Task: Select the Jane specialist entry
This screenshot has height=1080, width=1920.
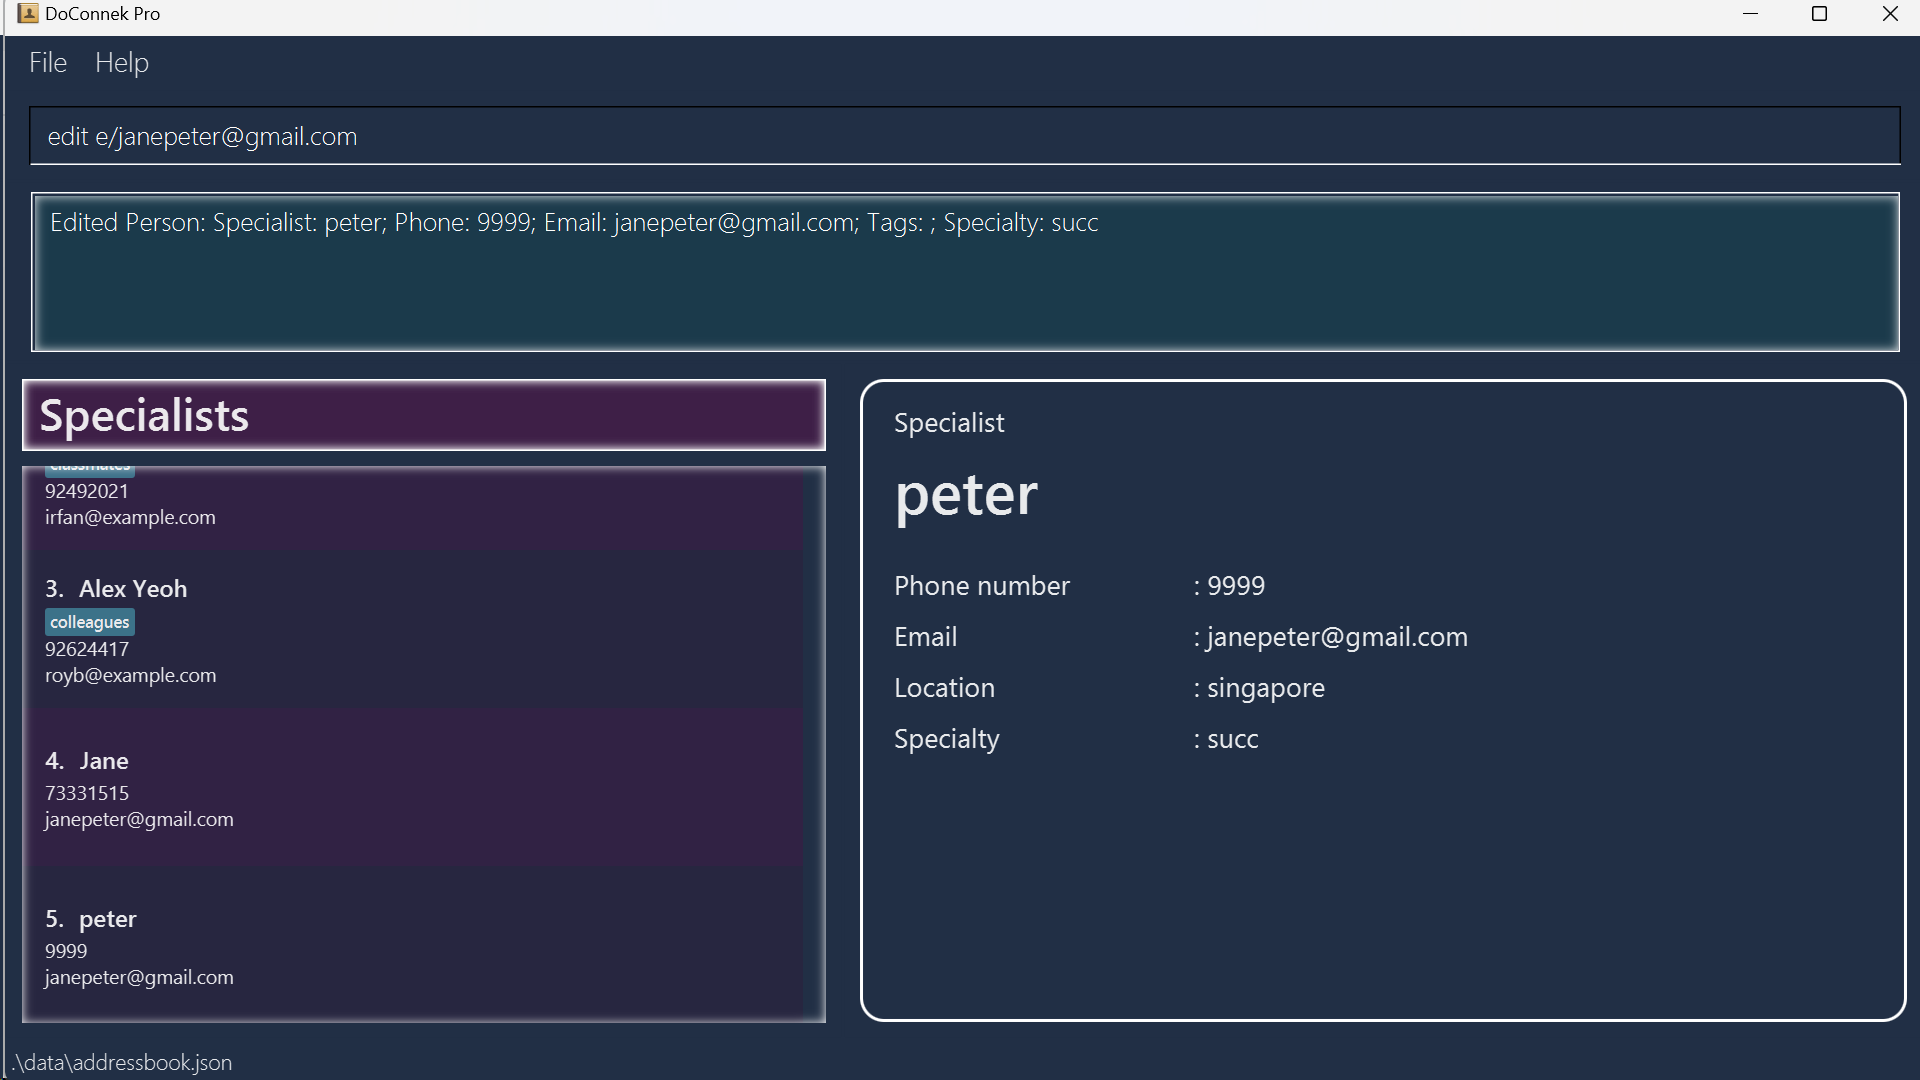Action: [104, 761]
